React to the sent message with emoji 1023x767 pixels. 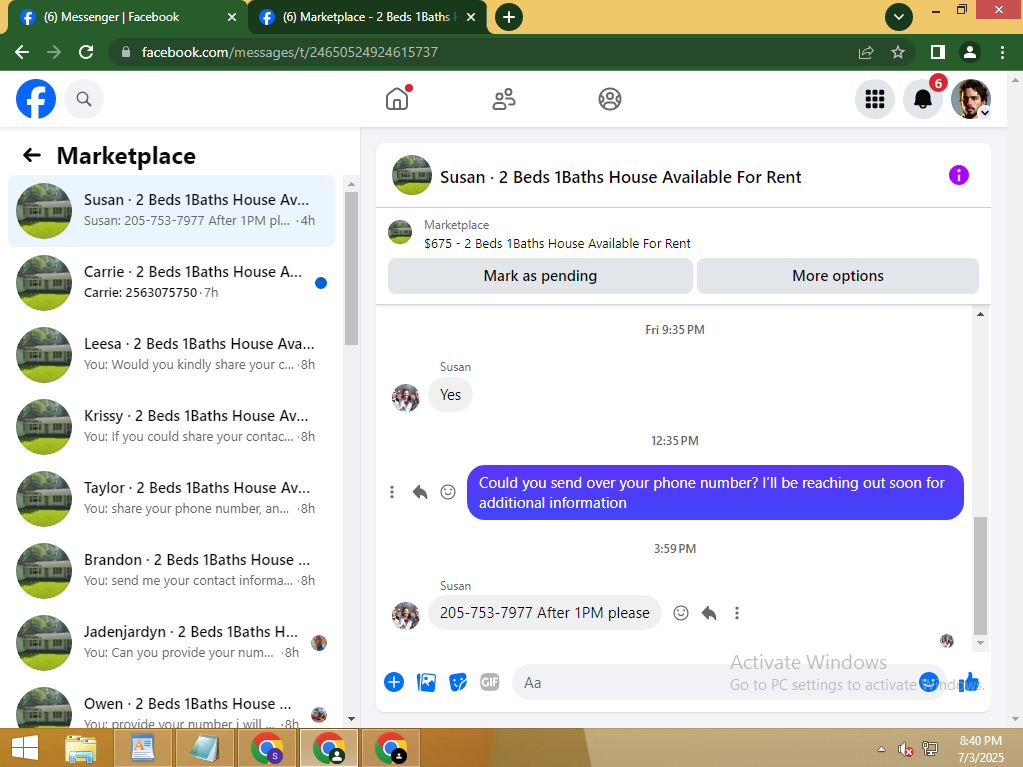click(x=448, y=492)
